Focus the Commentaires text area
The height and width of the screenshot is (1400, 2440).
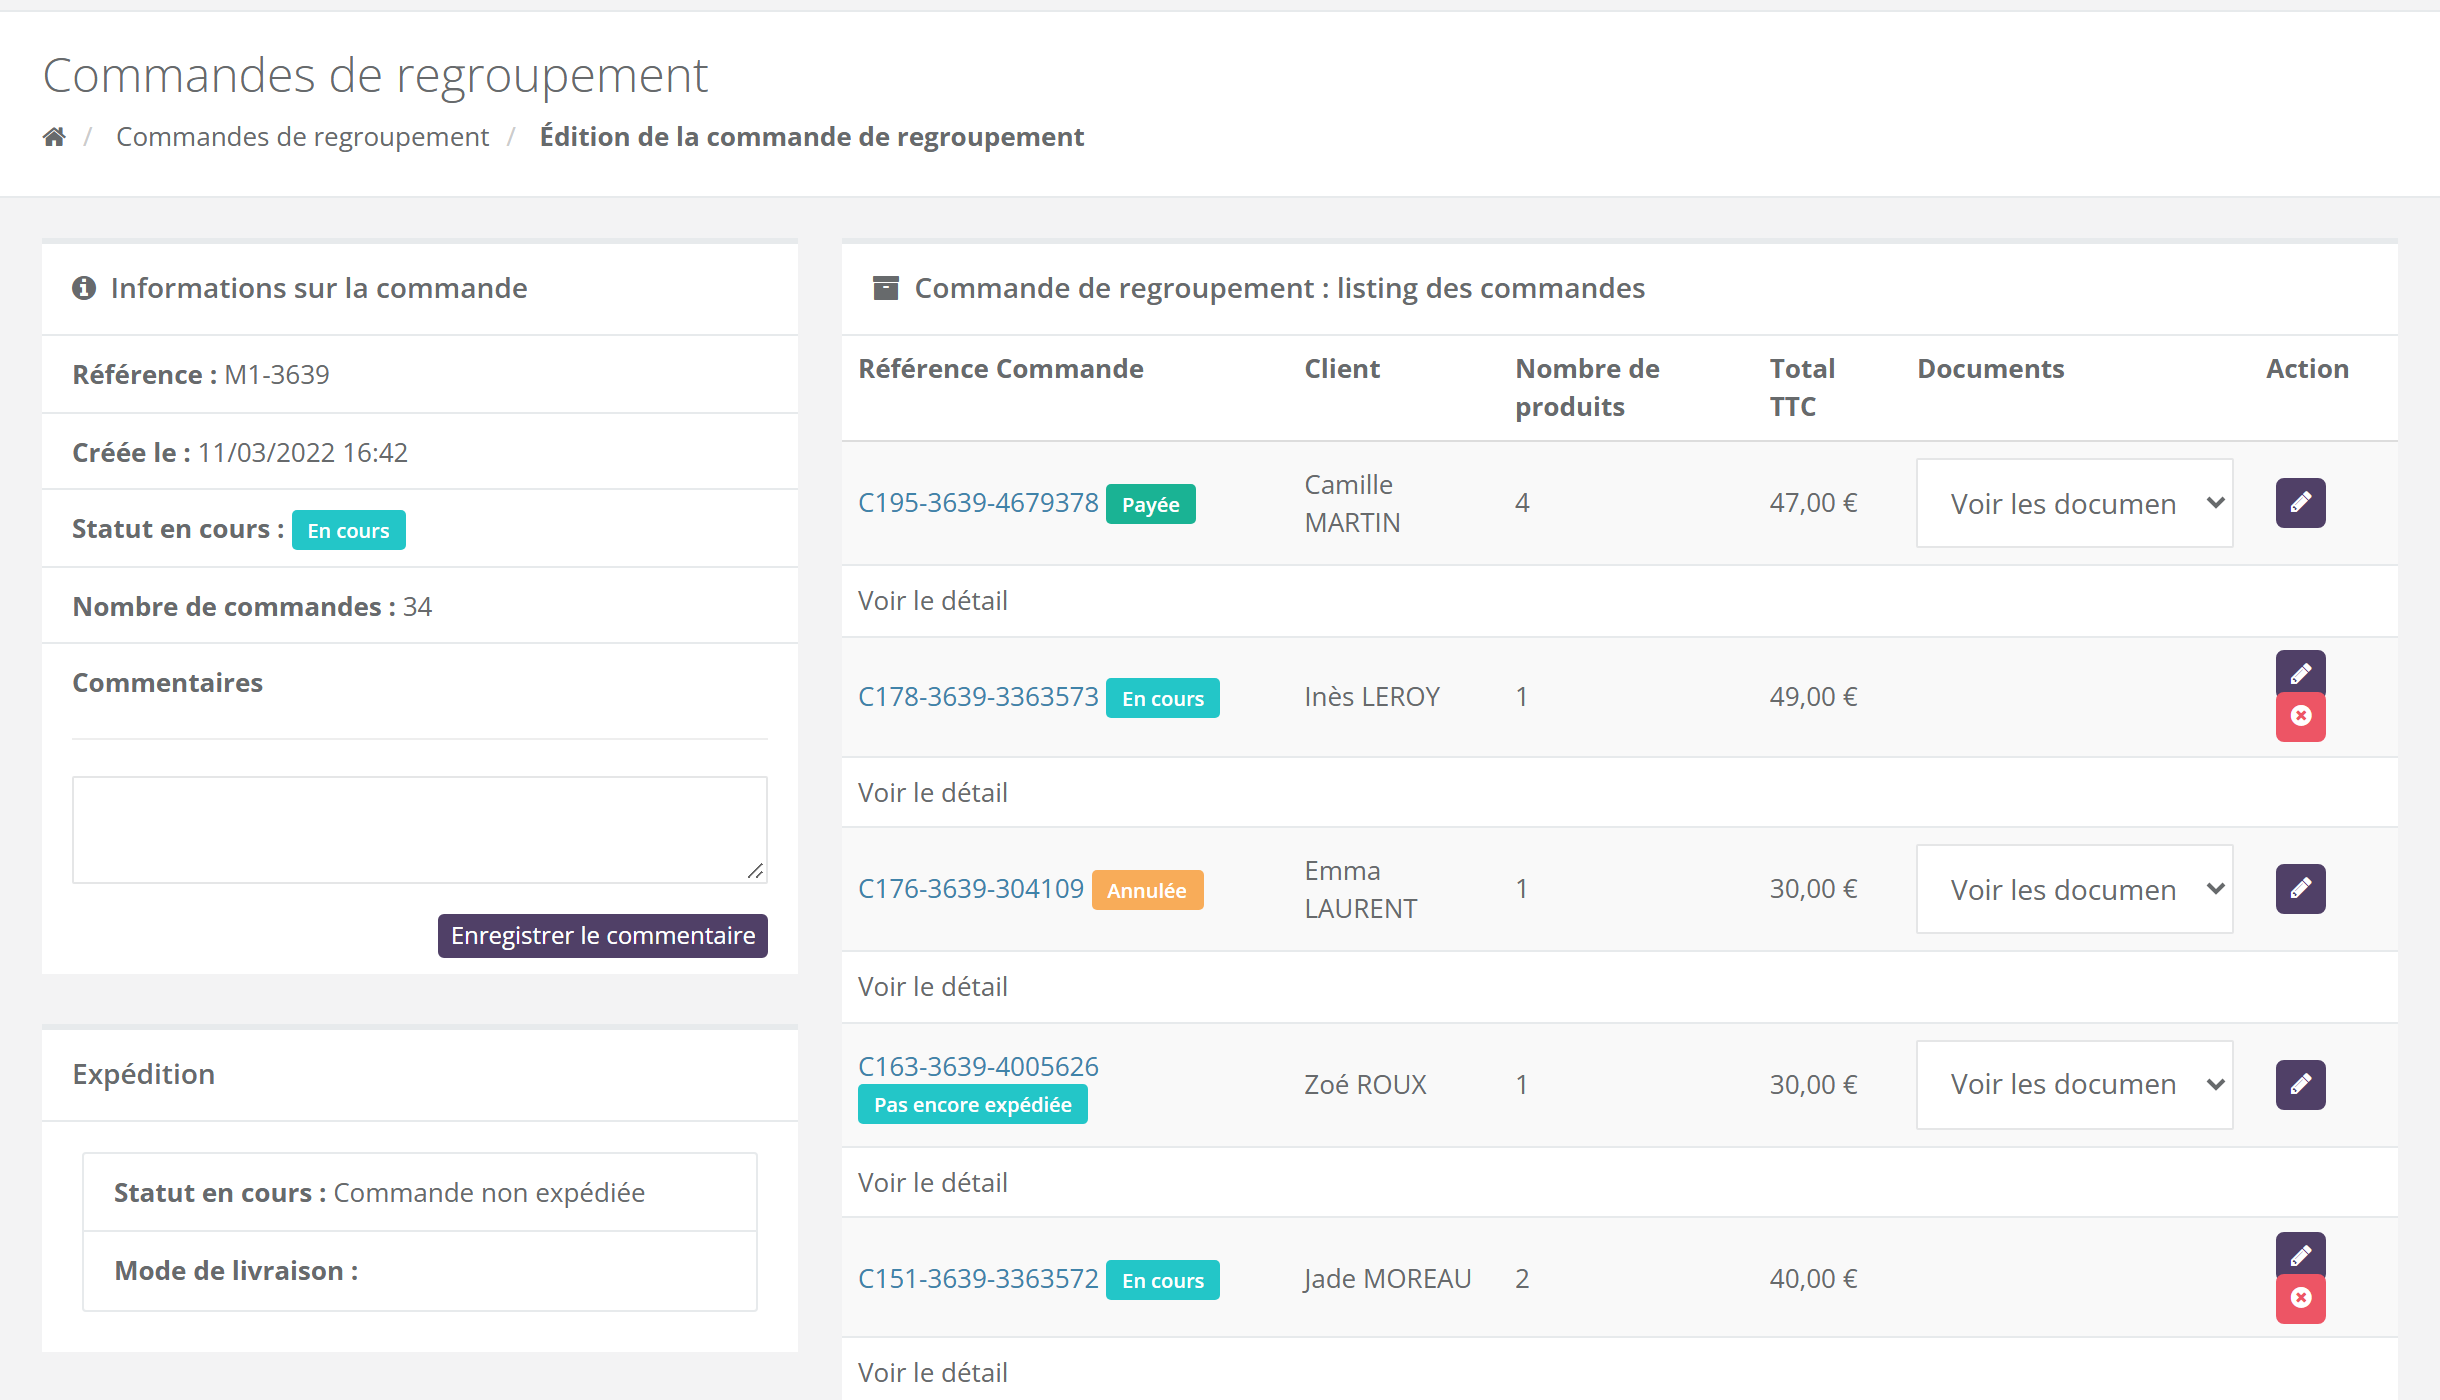(420, 830)
